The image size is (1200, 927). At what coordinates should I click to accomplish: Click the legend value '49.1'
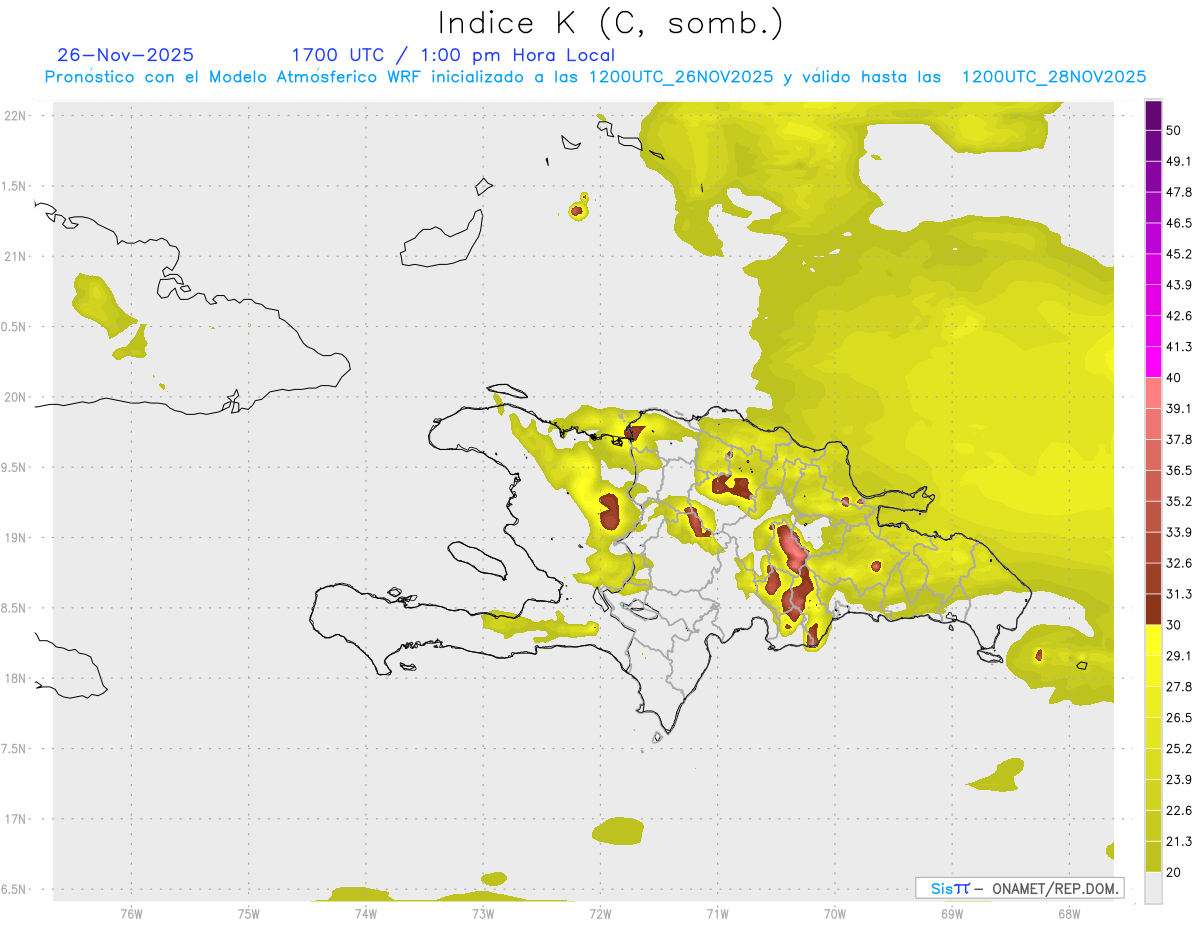(1179, 161)
